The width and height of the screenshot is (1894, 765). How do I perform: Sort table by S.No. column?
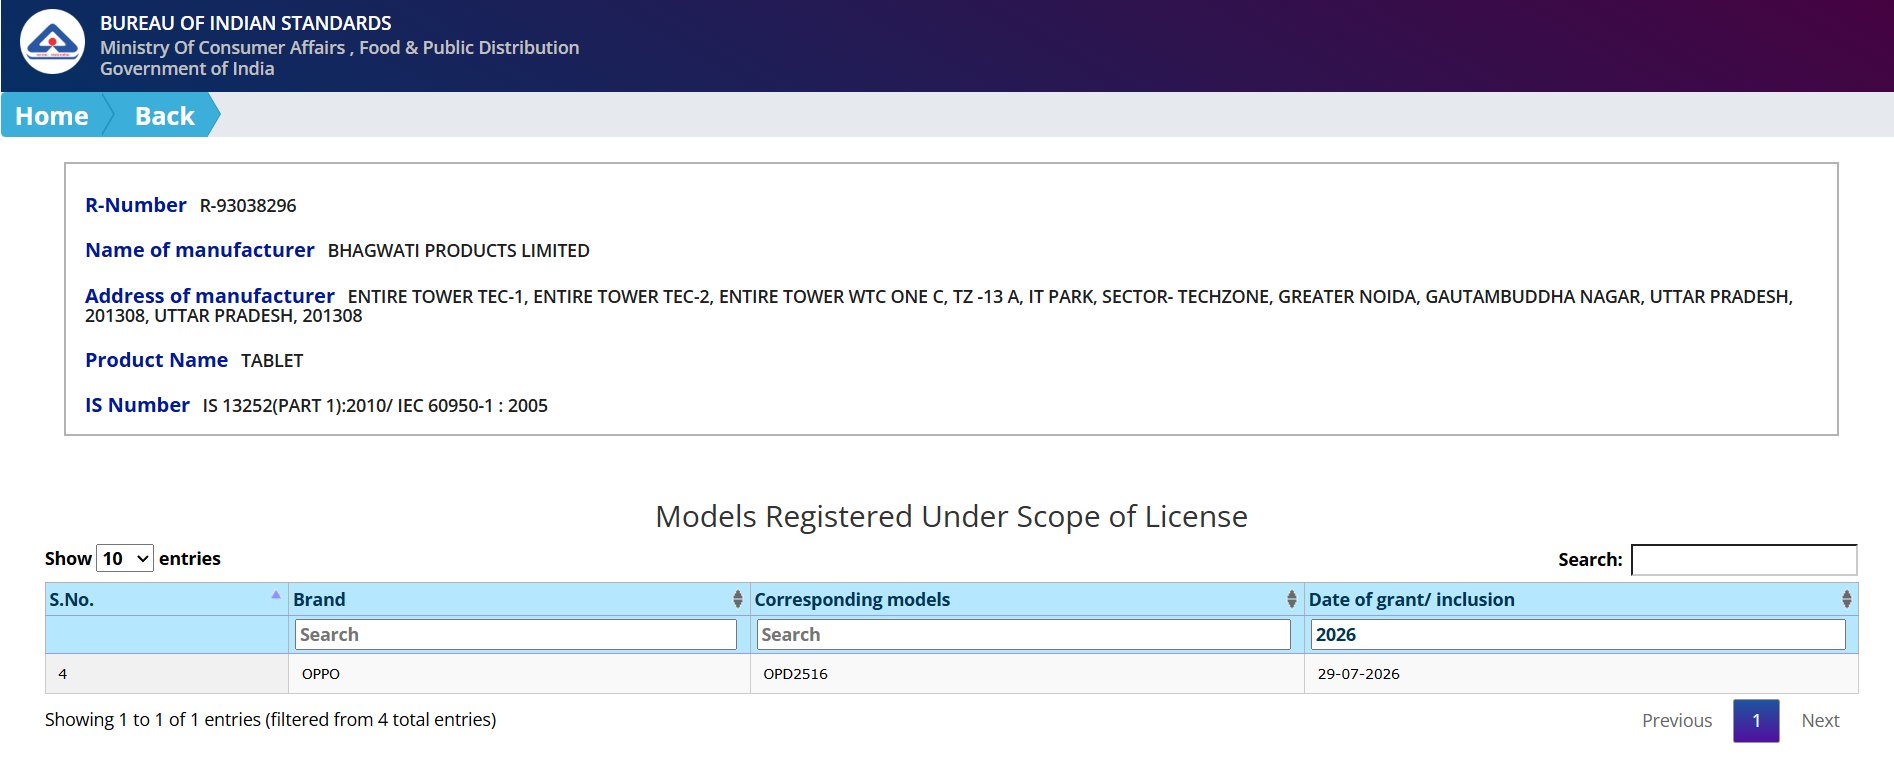click(x=166, y=599)
